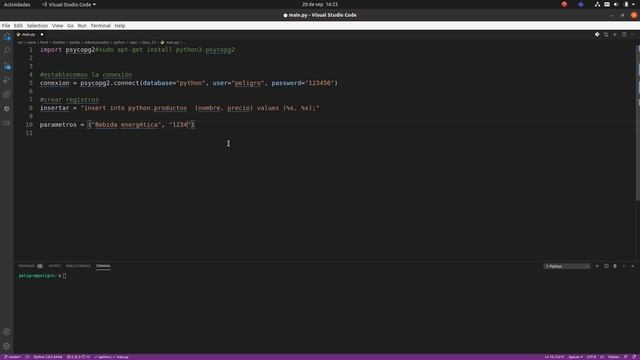Screen dimensions: 640x360
Task: Open notifications bell in status bar
Action: (x=634, y=357)
